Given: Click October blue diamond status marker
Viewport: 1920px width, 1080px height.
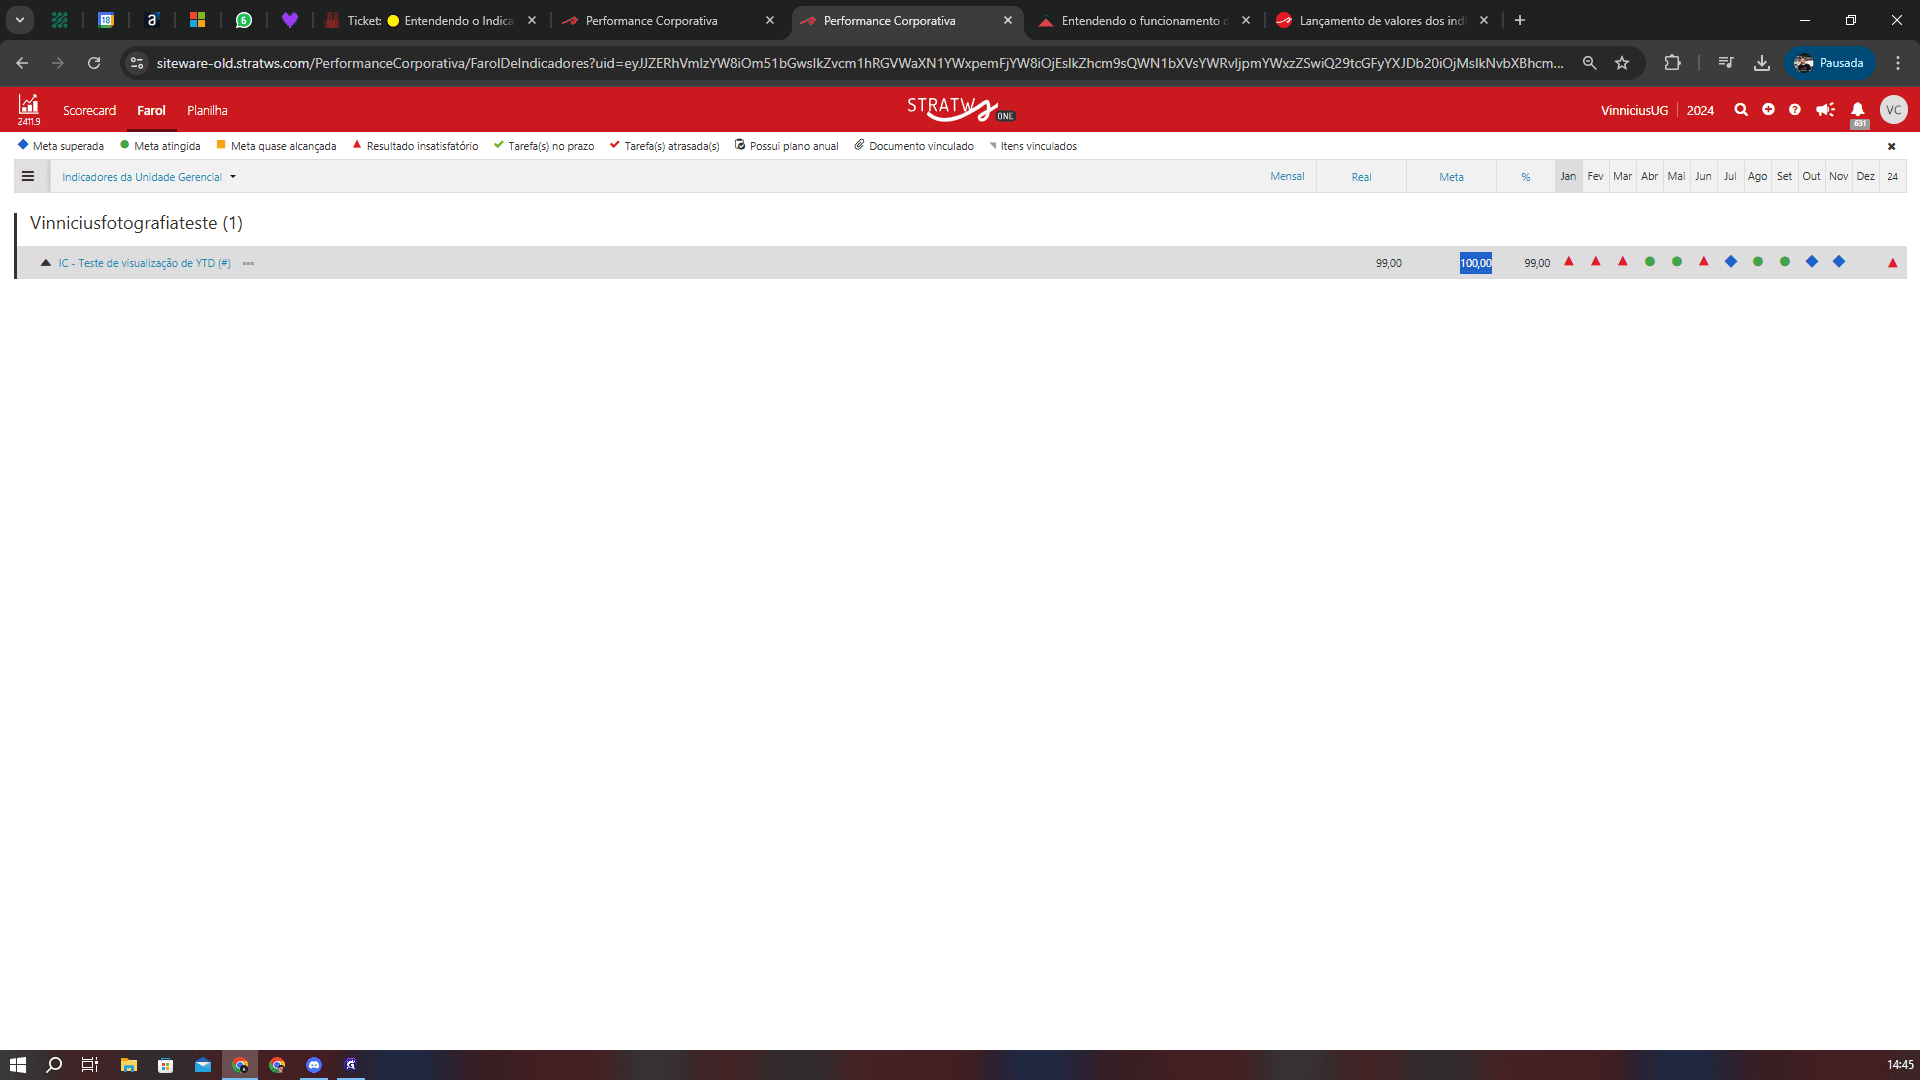Looking at the screenshot, I should pos(1812,262).
